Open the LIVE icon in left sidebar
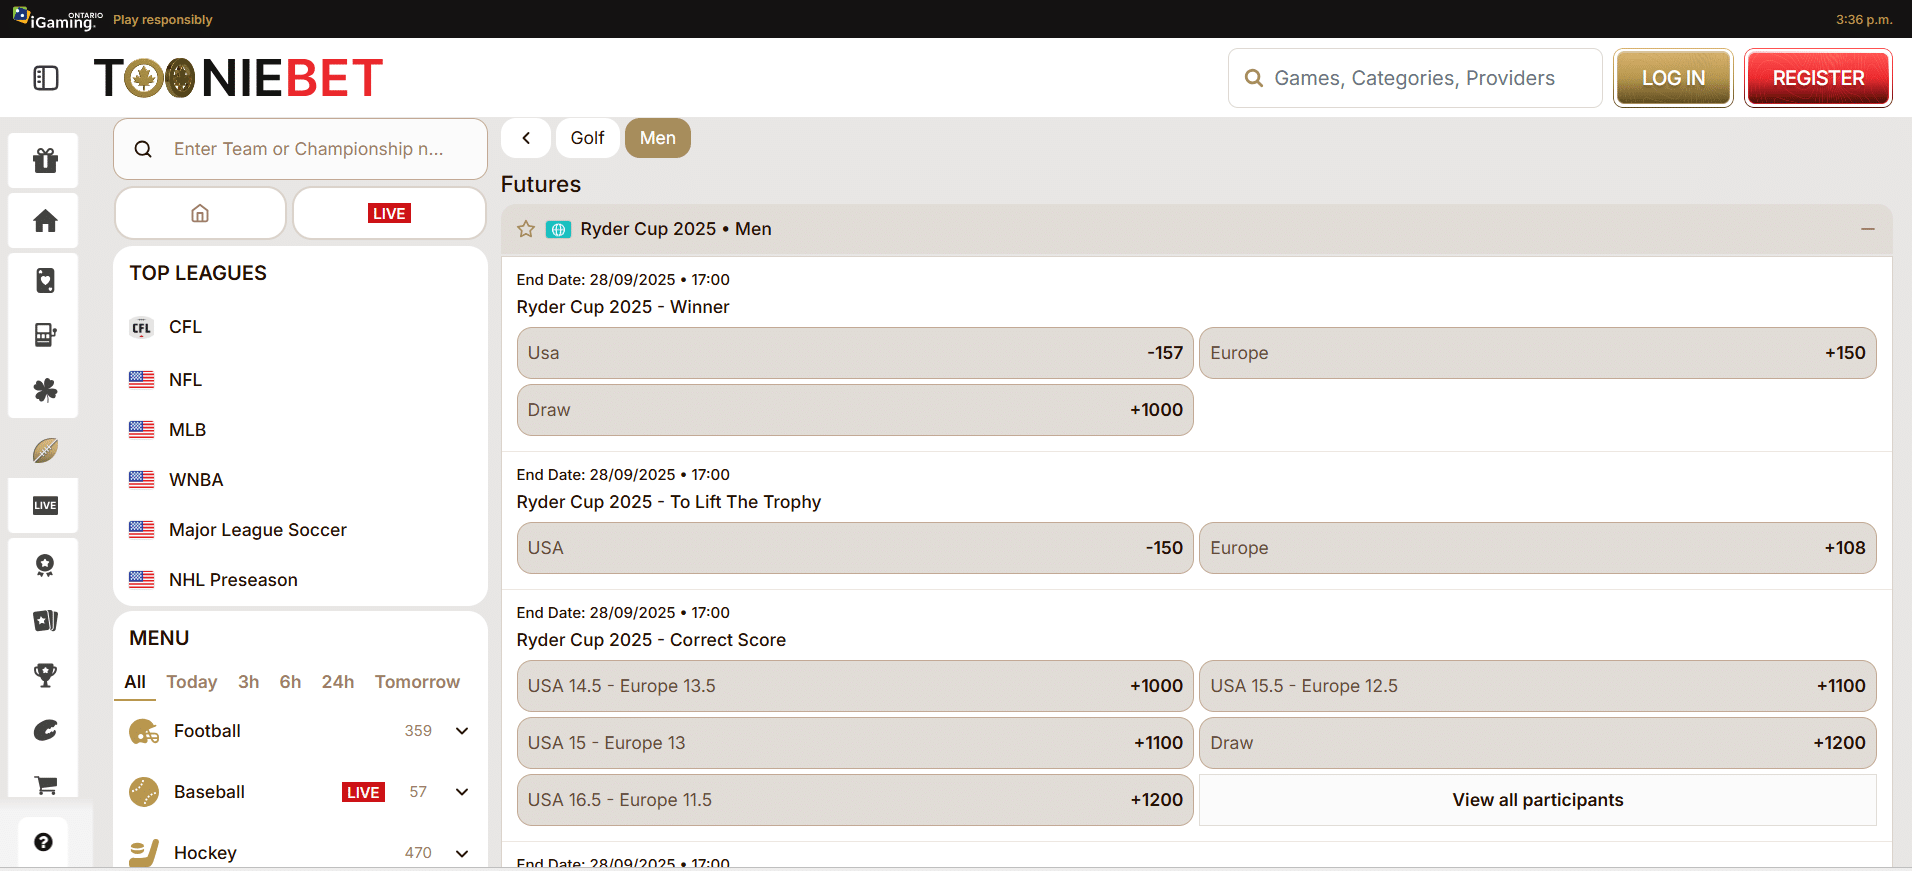This screenshot has width=1912, height=871. (x=45, y=505)
